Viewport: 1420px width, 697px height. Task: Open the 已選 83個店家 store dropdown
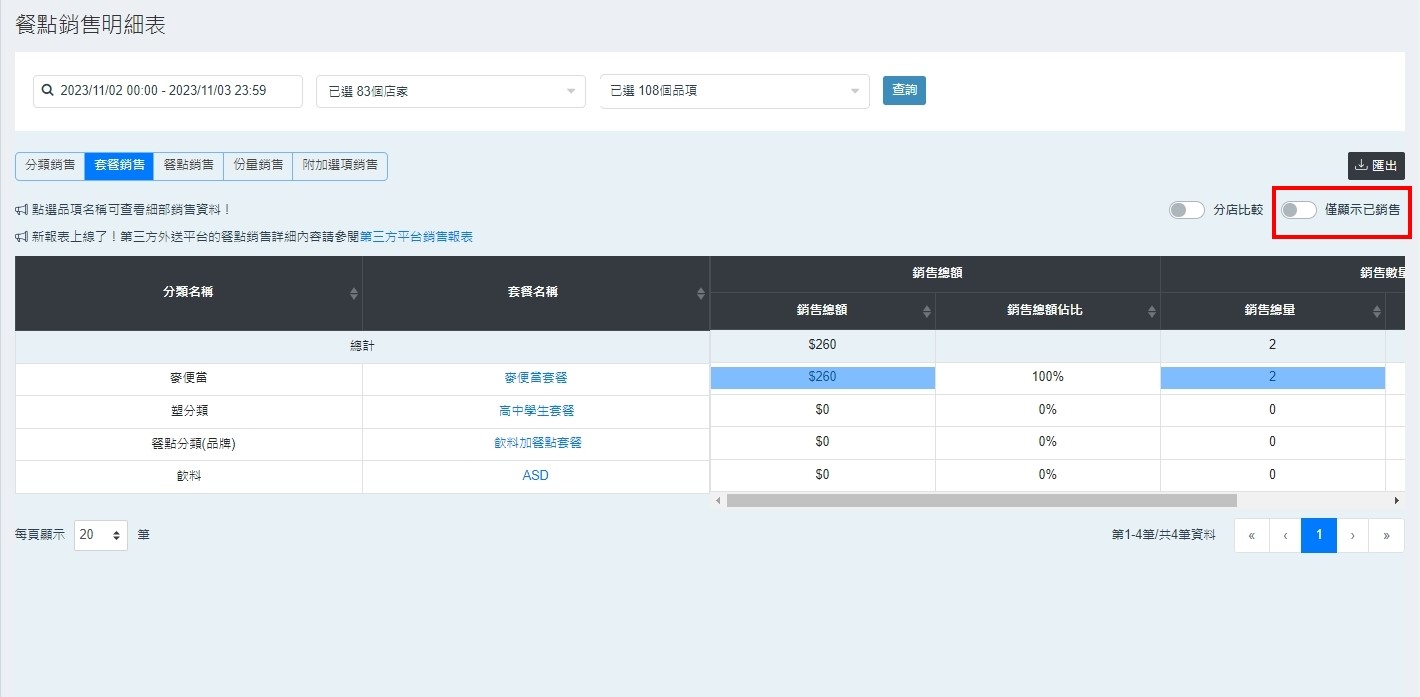click(450, 91)
